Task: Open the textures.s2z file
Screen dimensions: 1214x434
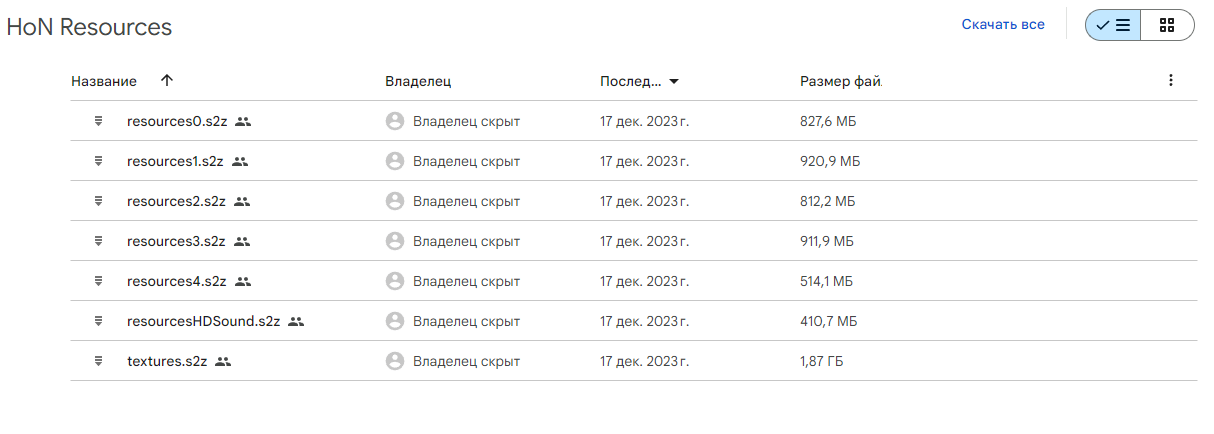Action: pyautogui.click(x=167, y=361)
